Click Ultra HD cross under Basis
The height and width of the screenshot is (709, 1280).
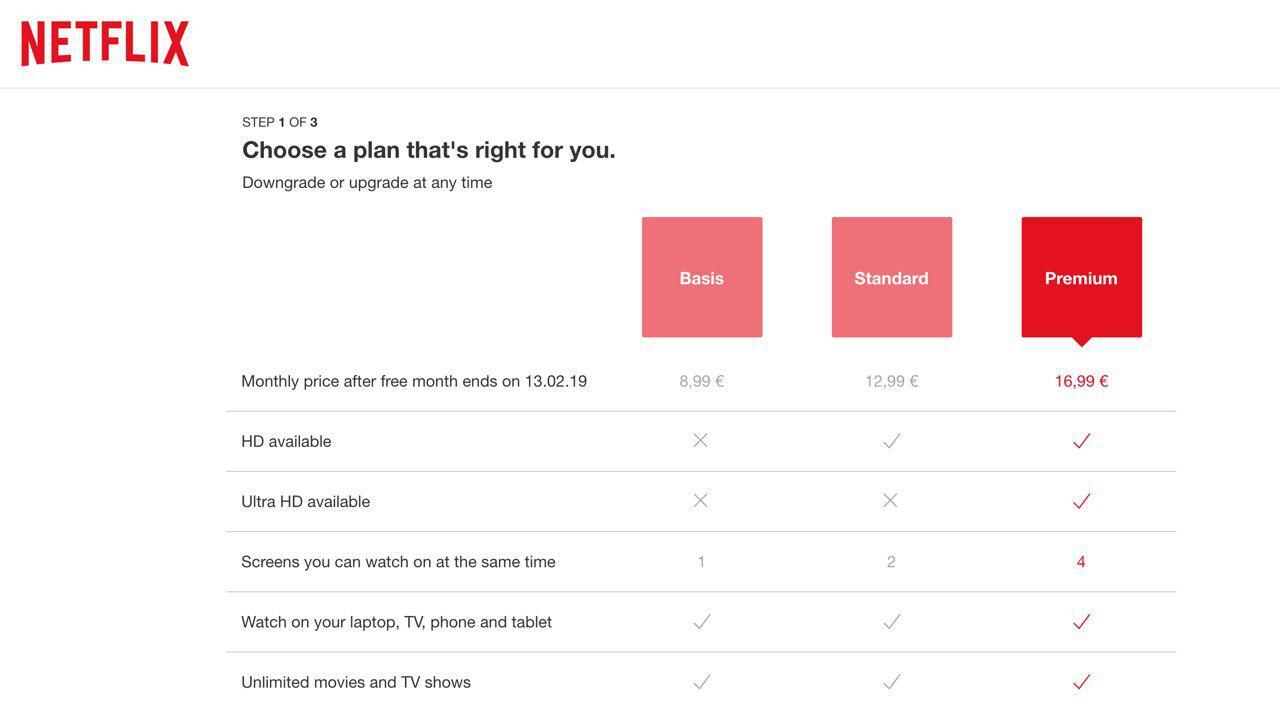pos(701,500)
